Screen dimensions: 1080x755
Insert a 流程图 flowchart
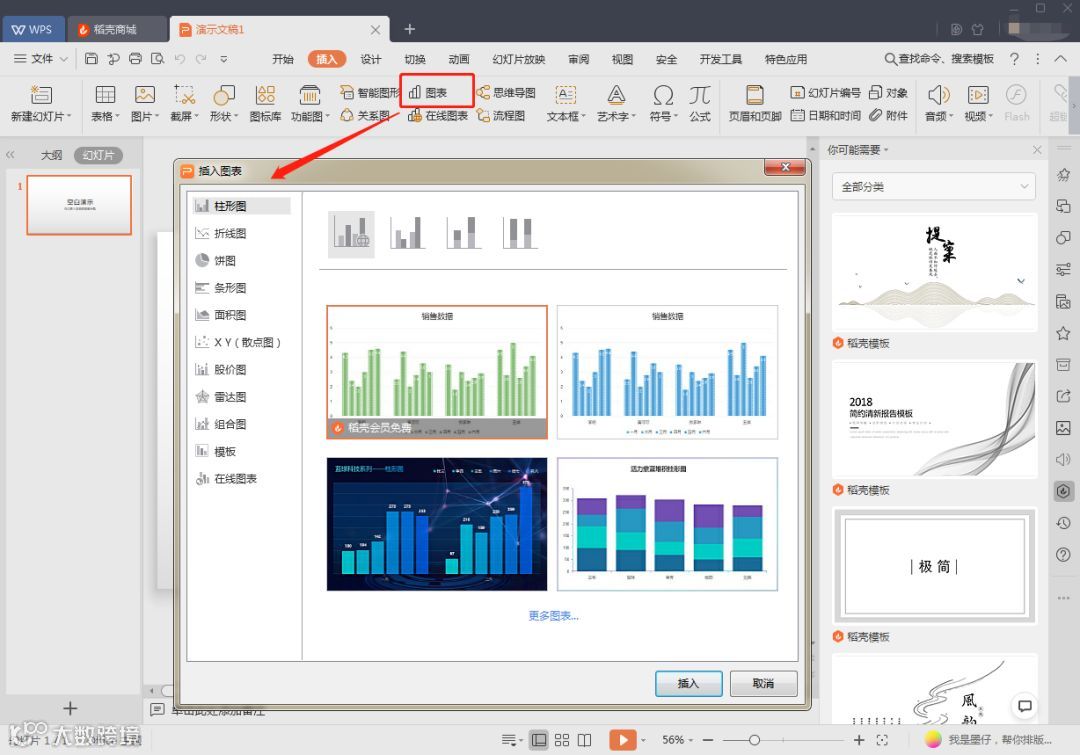click(501, 115)
